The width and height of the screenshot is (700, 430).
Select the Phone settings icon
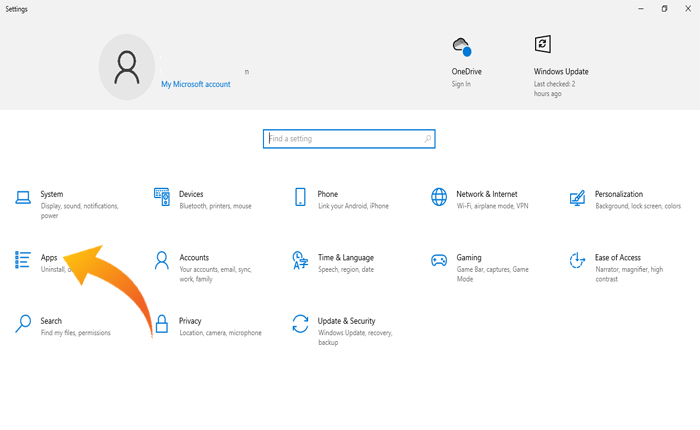click(300, 197)
